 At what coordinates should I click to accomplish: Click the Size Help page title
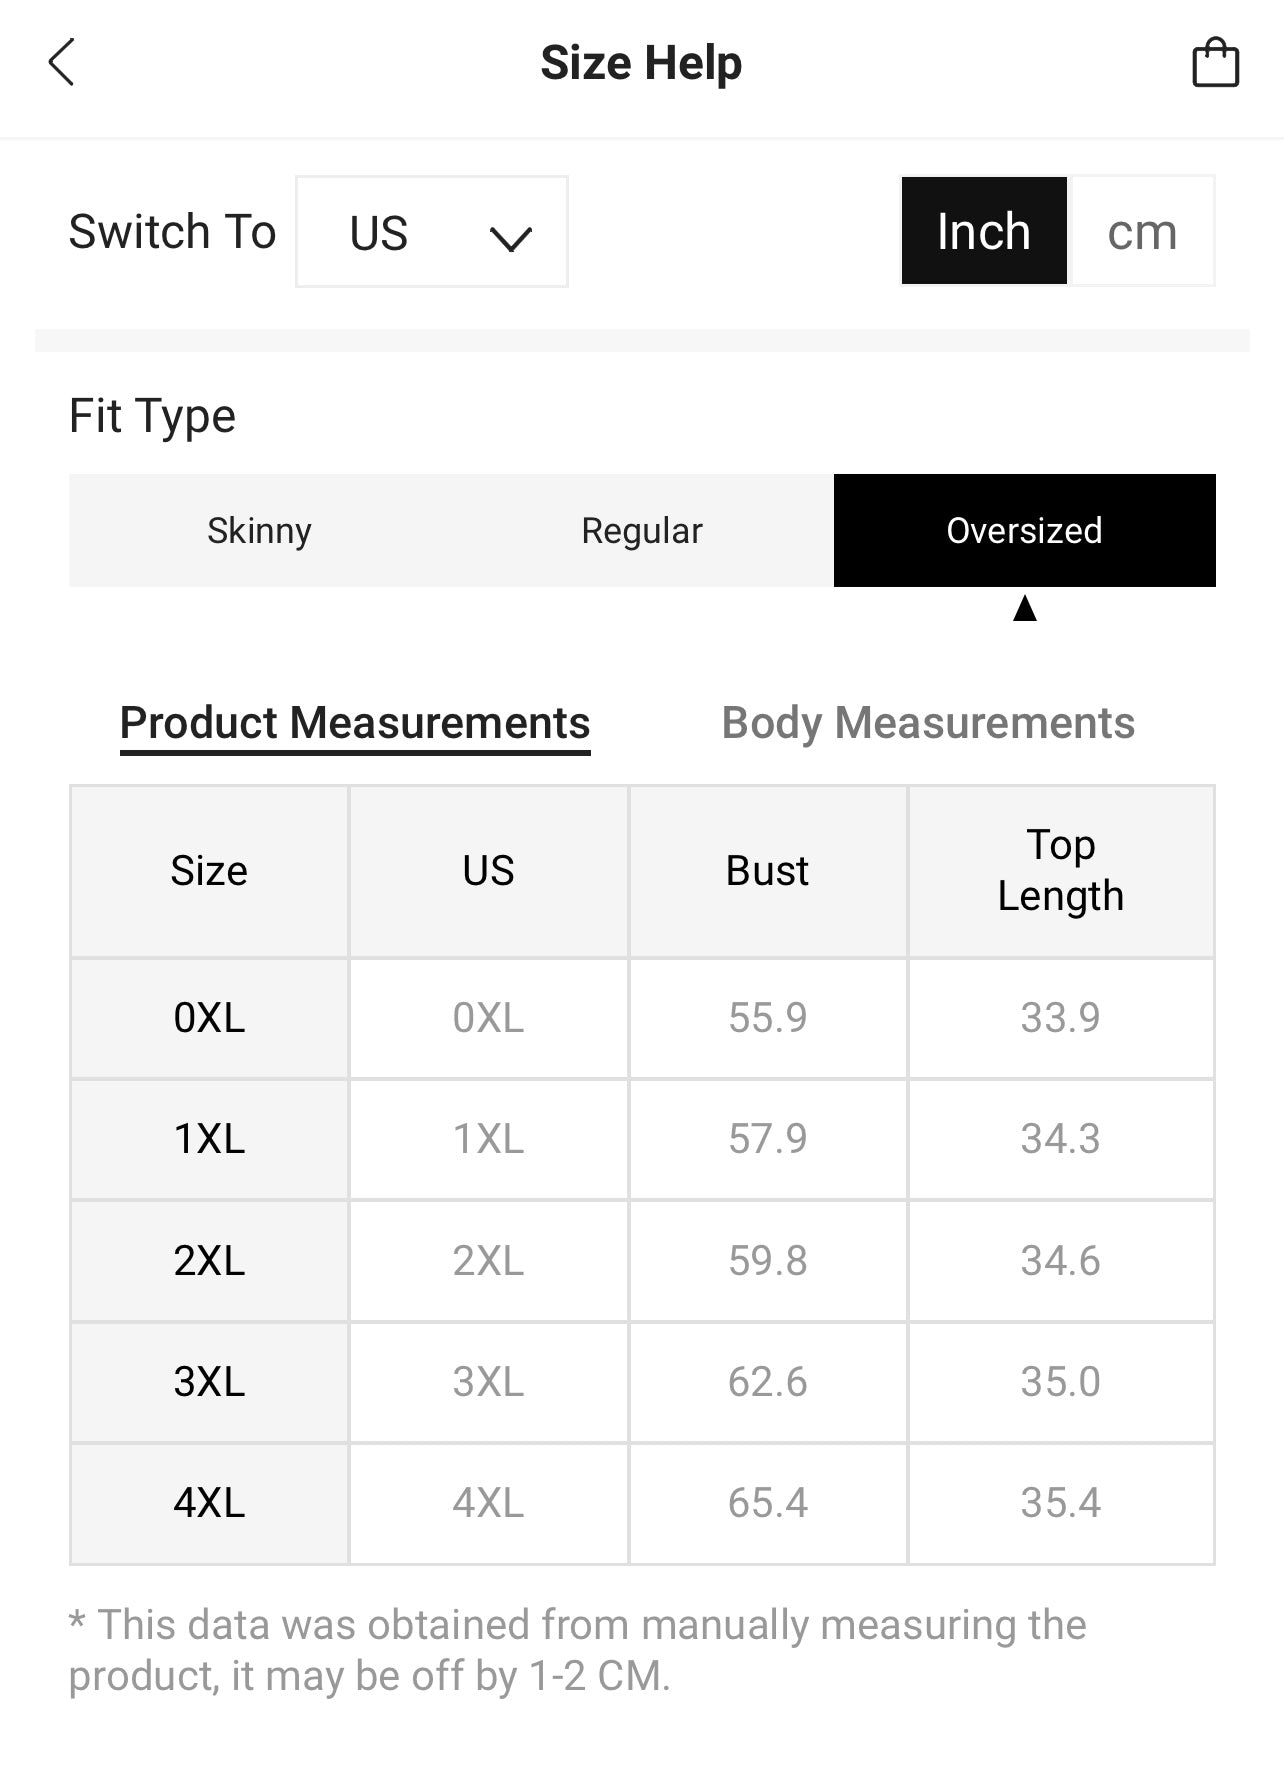click(641, 63)
